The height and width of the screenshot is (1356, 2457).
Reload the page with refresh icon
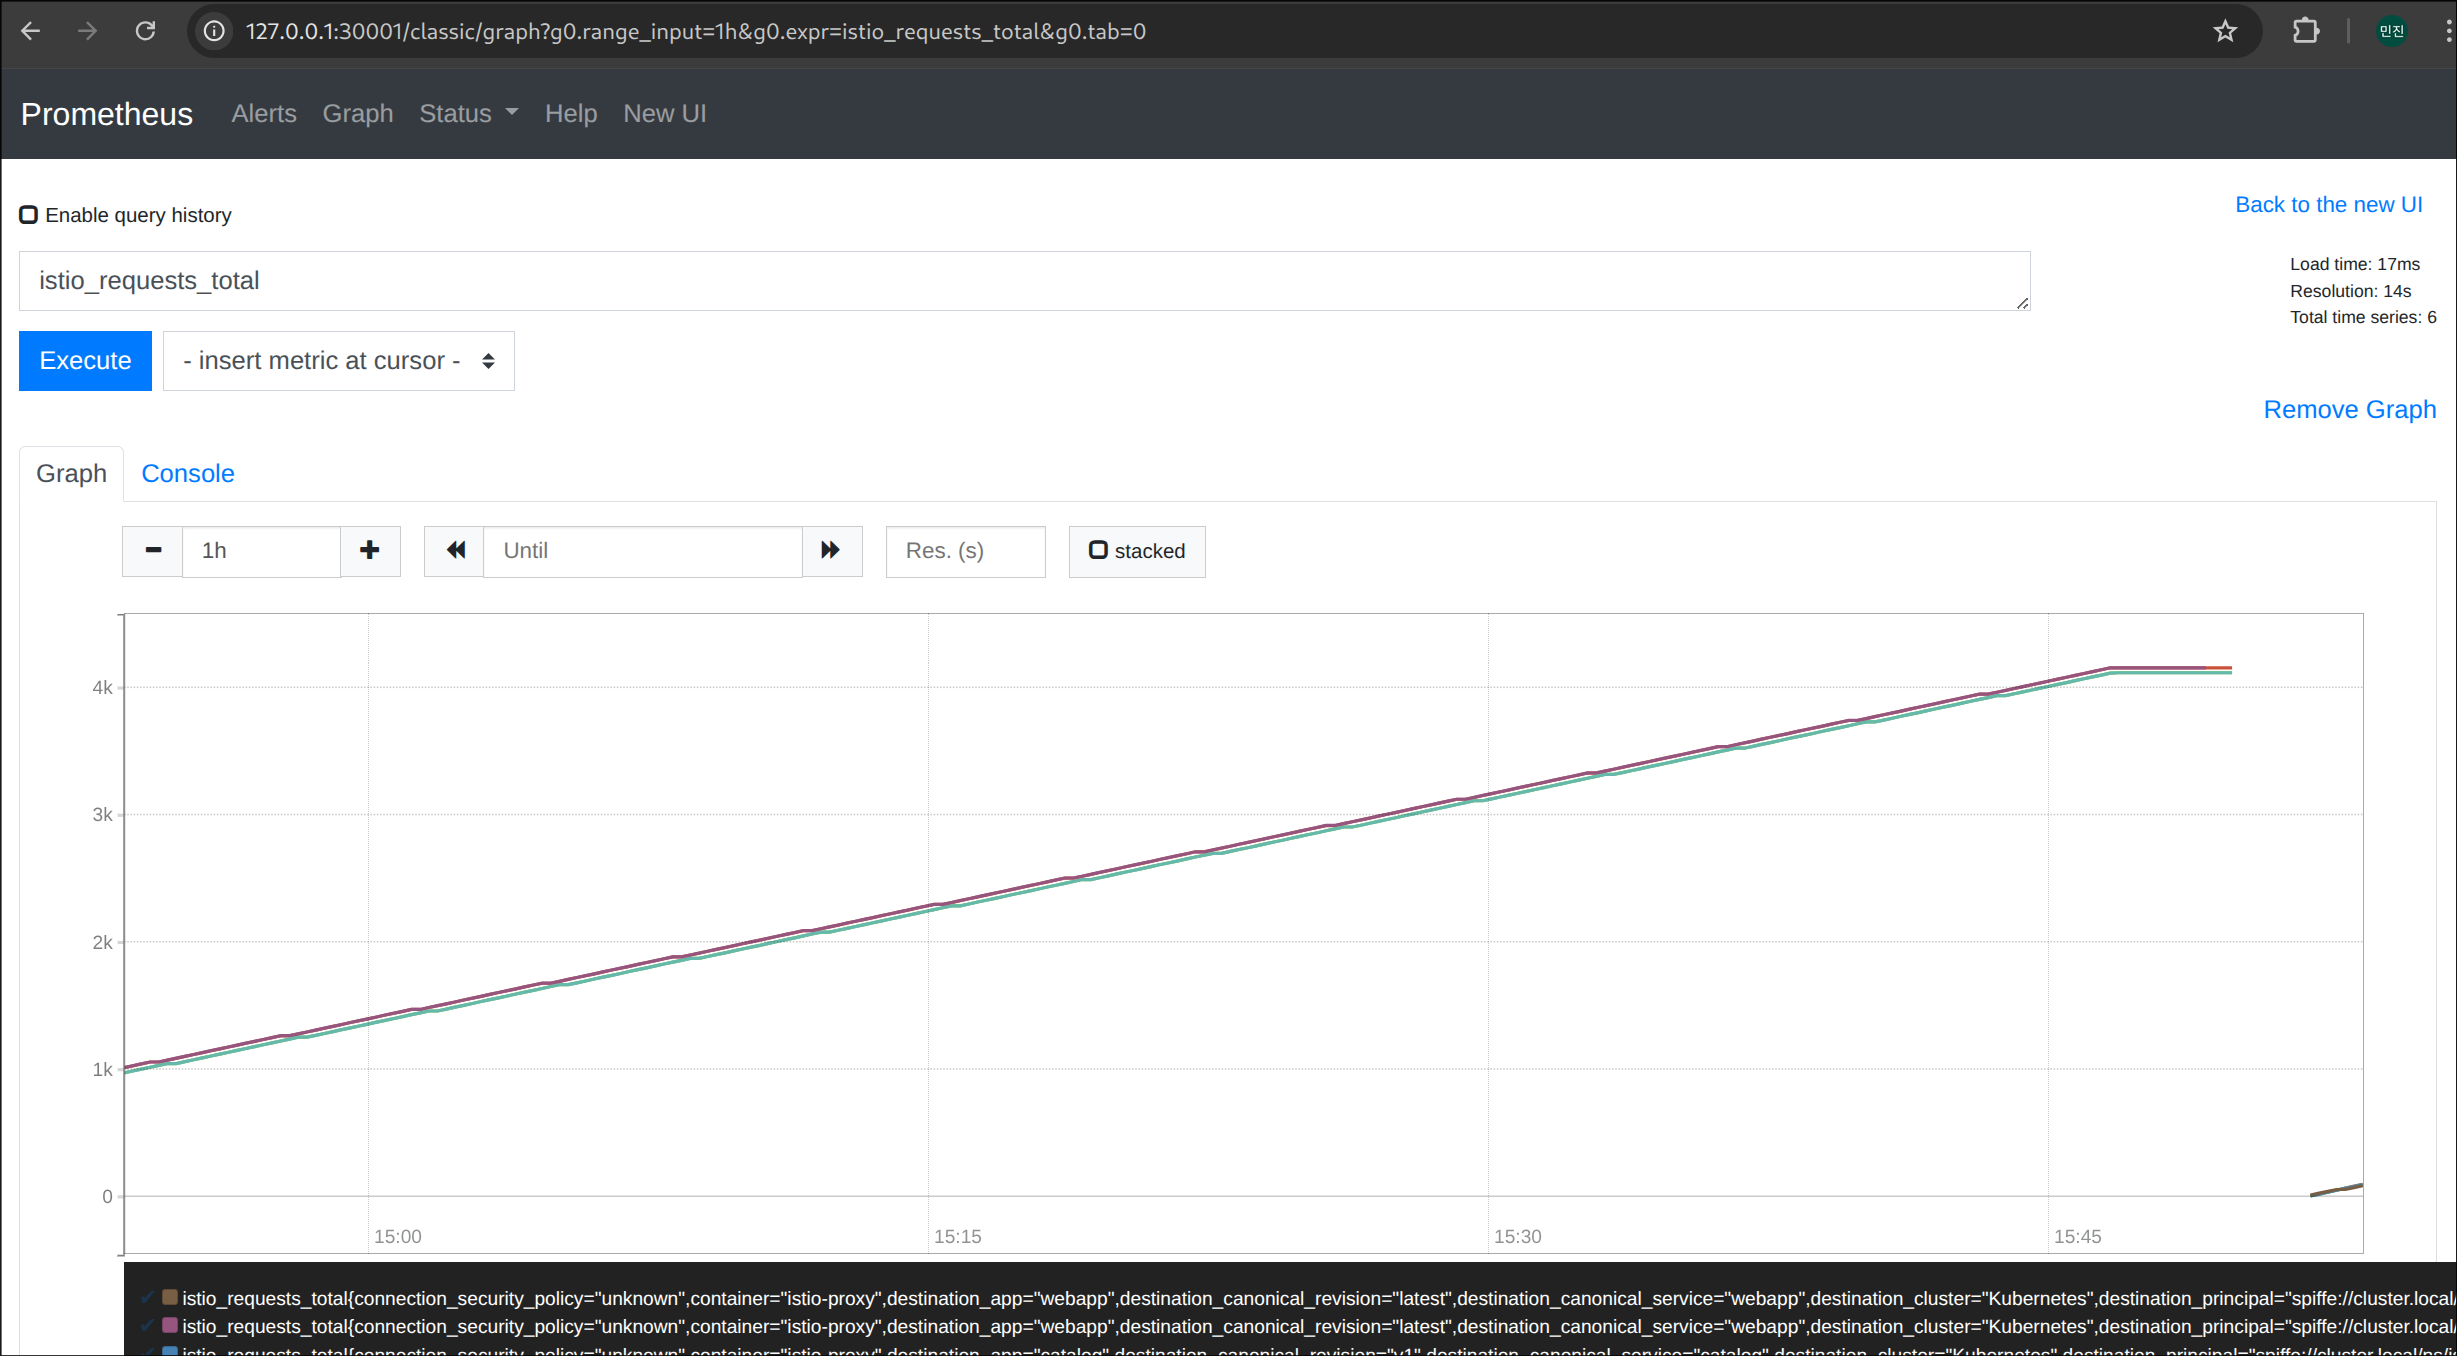(146, 31)
